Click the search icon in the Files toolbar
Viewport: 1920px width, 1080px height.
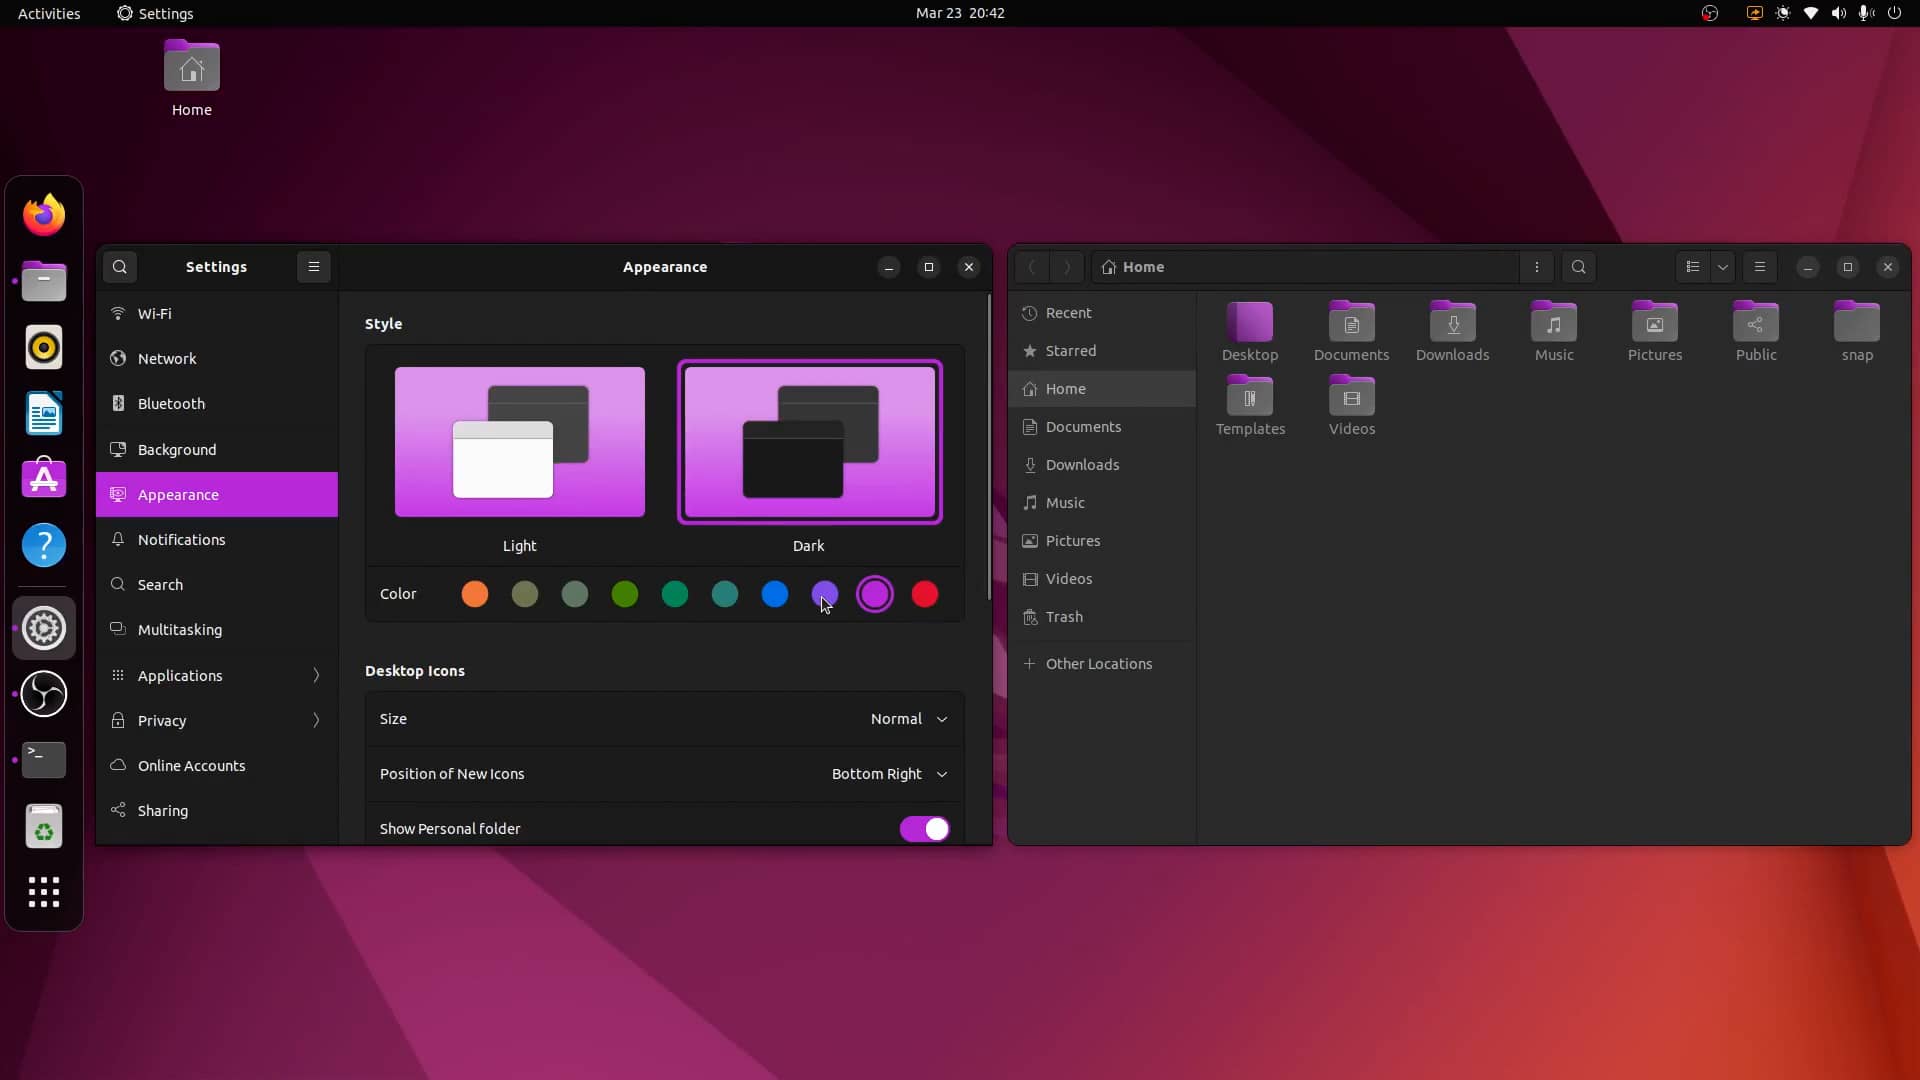1578,267
